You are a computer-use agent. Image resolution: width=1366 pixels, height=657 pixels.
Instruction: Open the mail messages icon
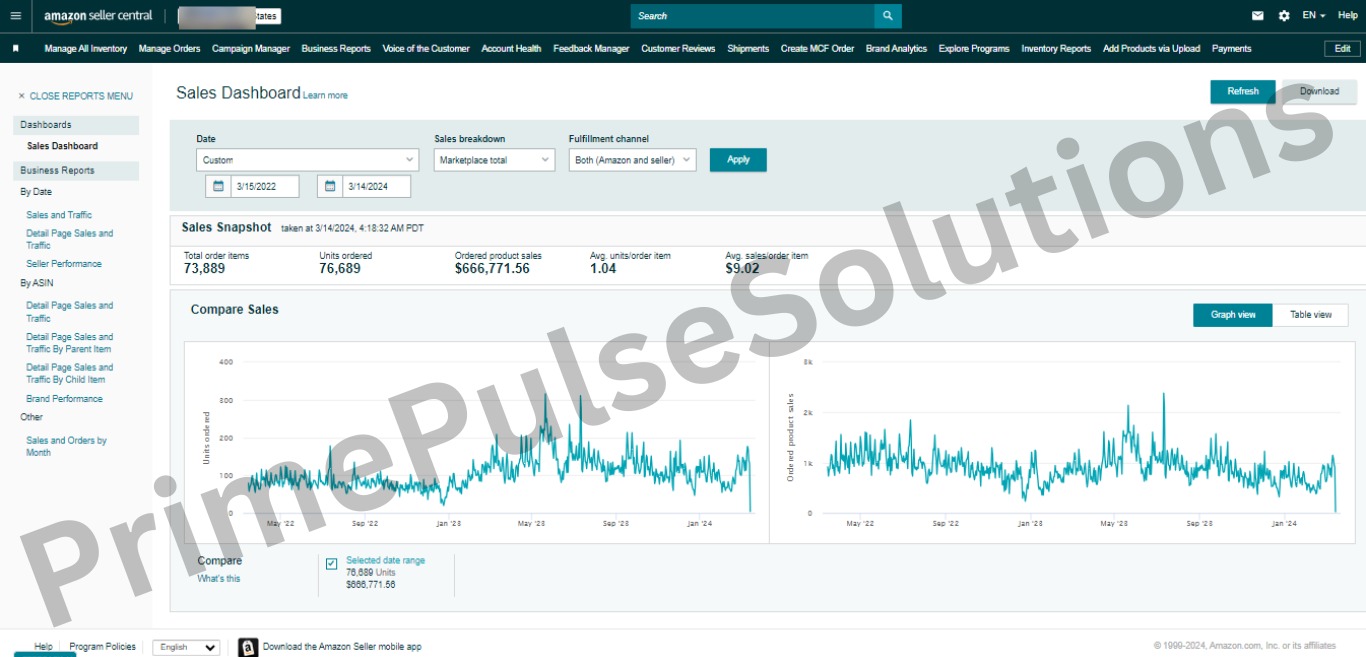pyautogui.click(x=1258, y=16)
